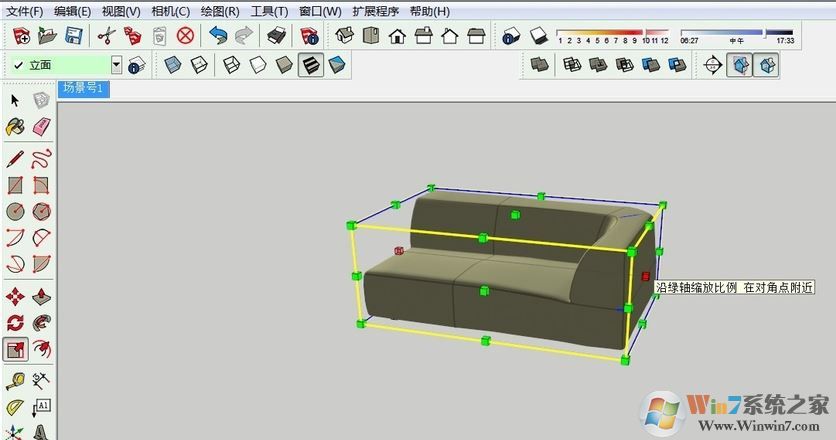Click the red Delete circle icon

185,36
